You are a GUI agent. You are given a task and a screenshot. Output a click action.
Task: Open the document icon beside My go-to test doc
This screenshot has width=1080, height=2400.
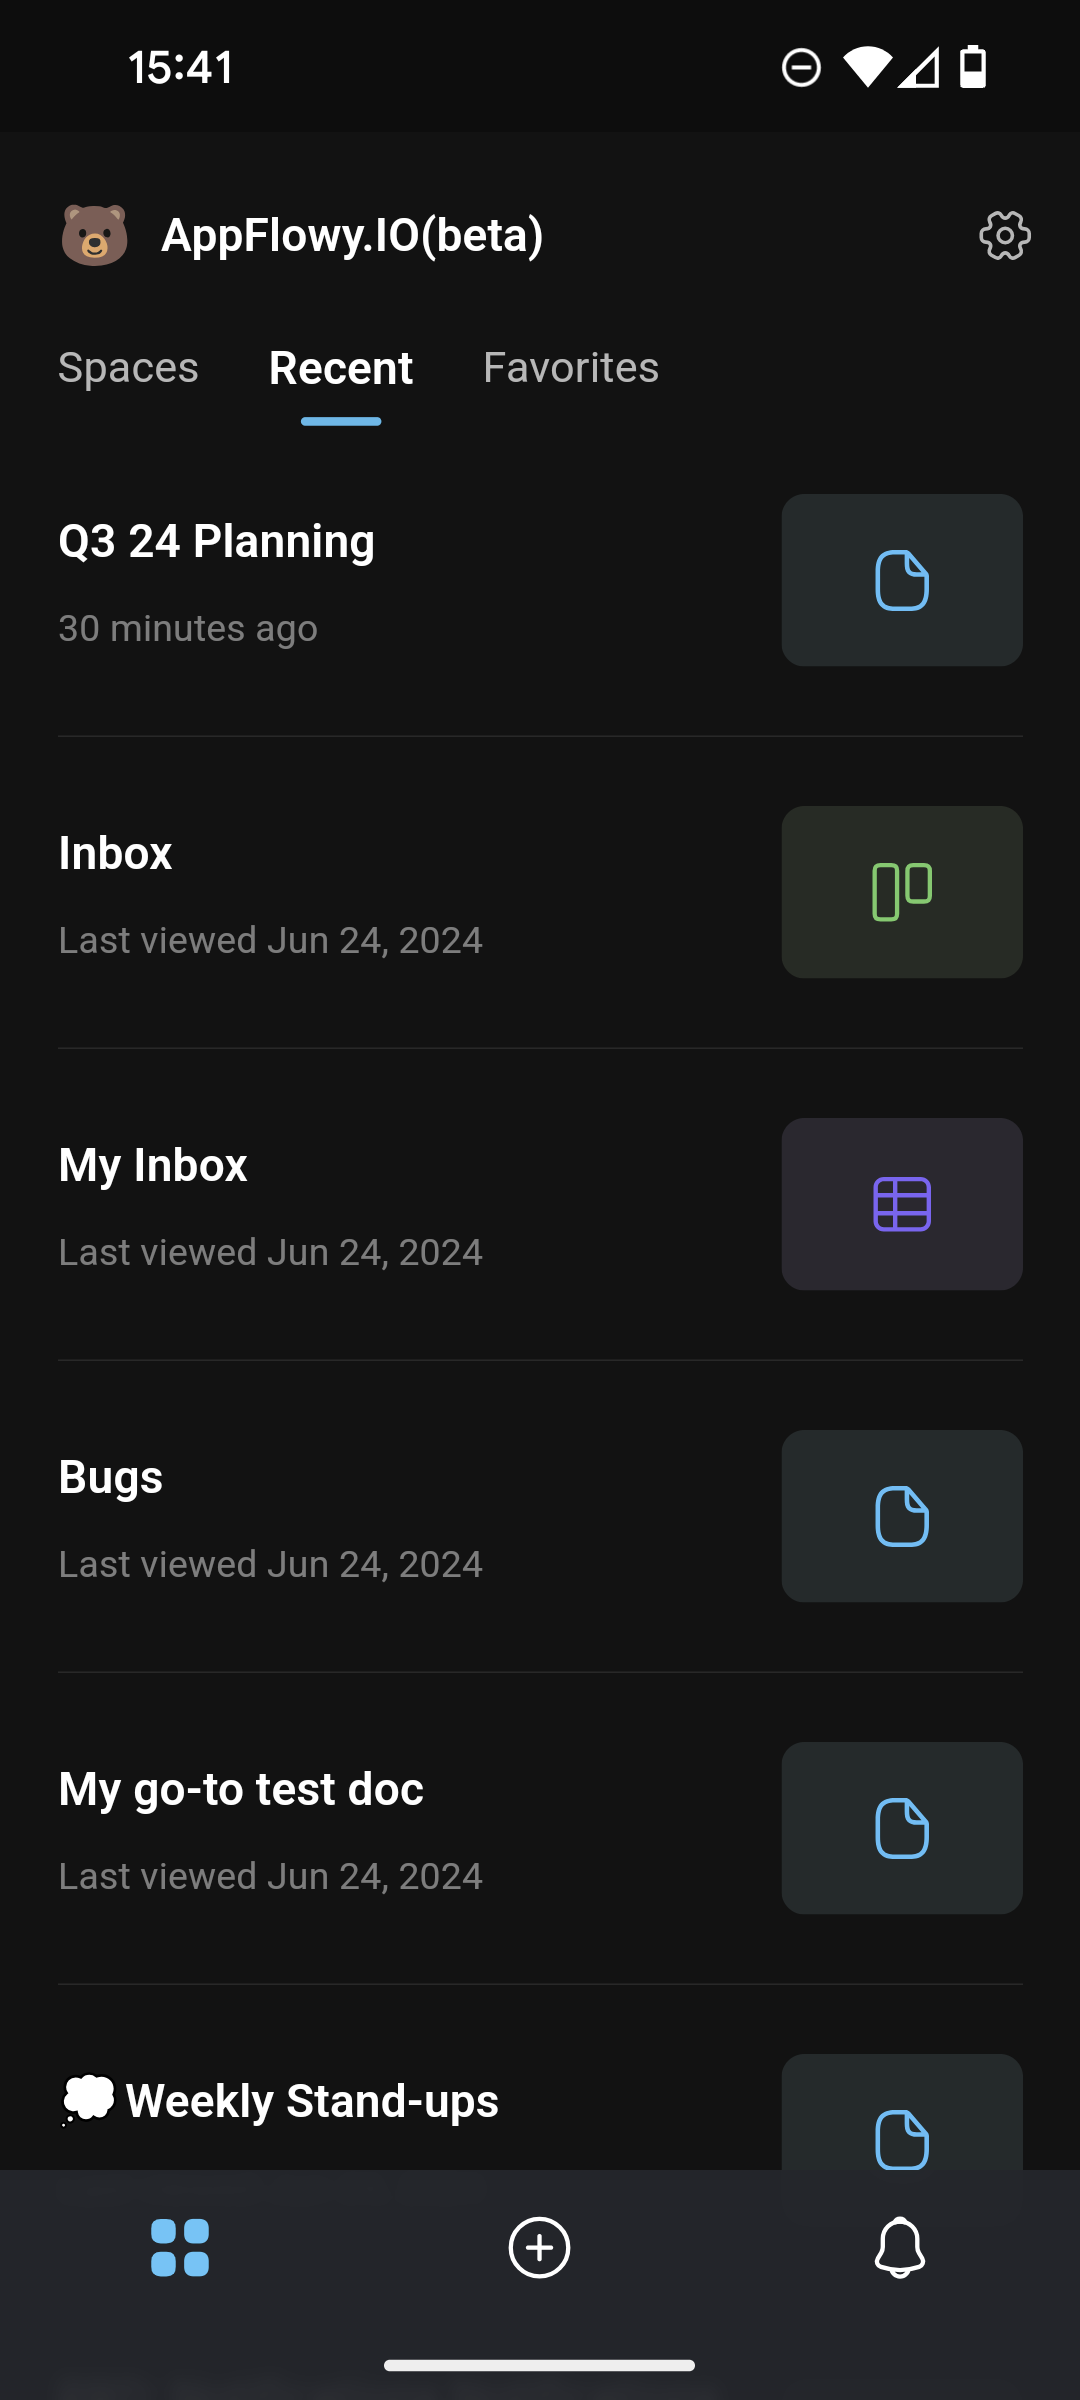click(x=902, y=1828)
